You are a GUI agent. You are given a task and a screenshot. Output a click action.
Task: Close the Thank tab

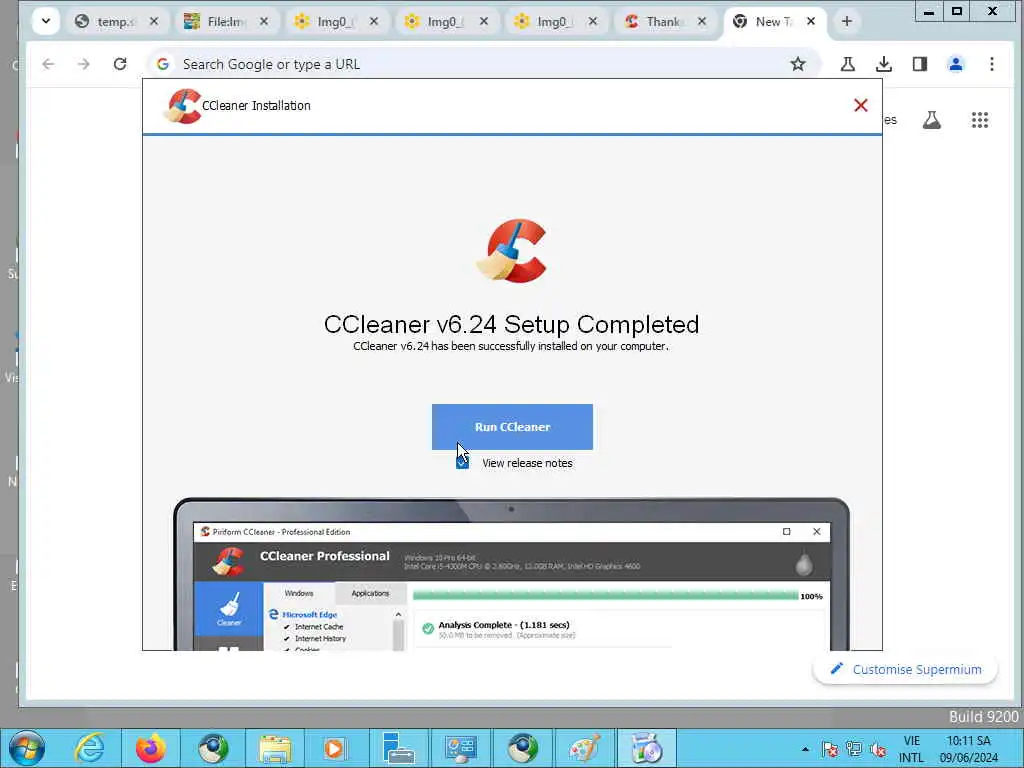click(x=701, y=22)
